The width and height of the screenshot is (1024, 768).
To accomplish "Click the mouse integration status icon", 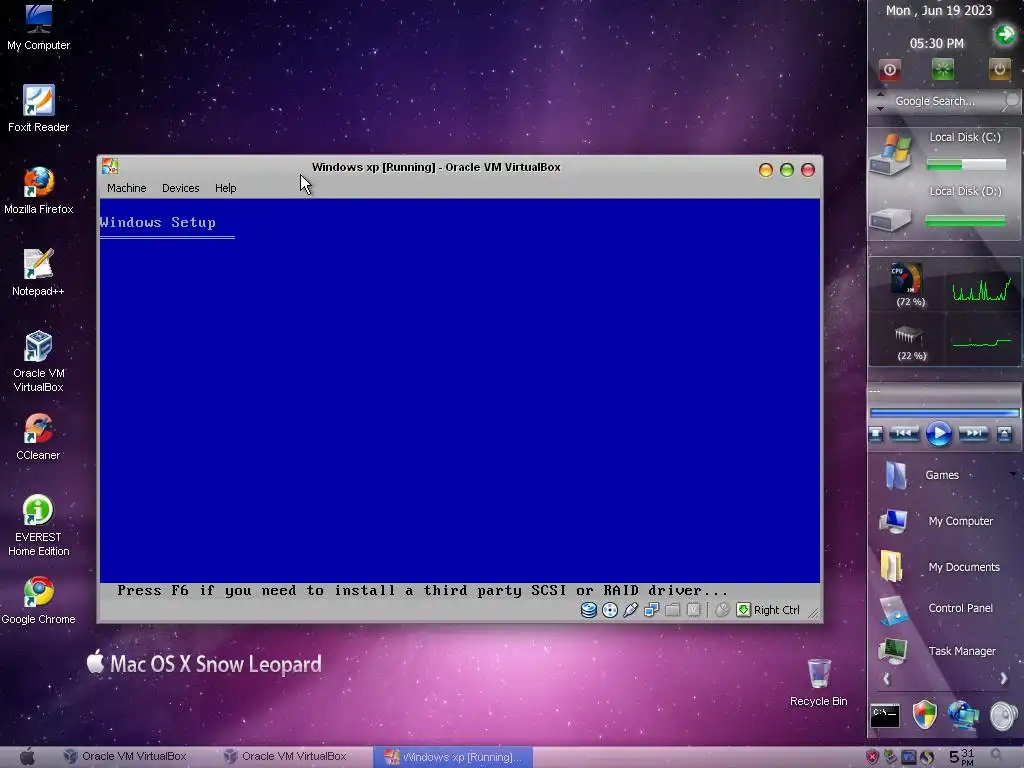I will pos(722,610).
